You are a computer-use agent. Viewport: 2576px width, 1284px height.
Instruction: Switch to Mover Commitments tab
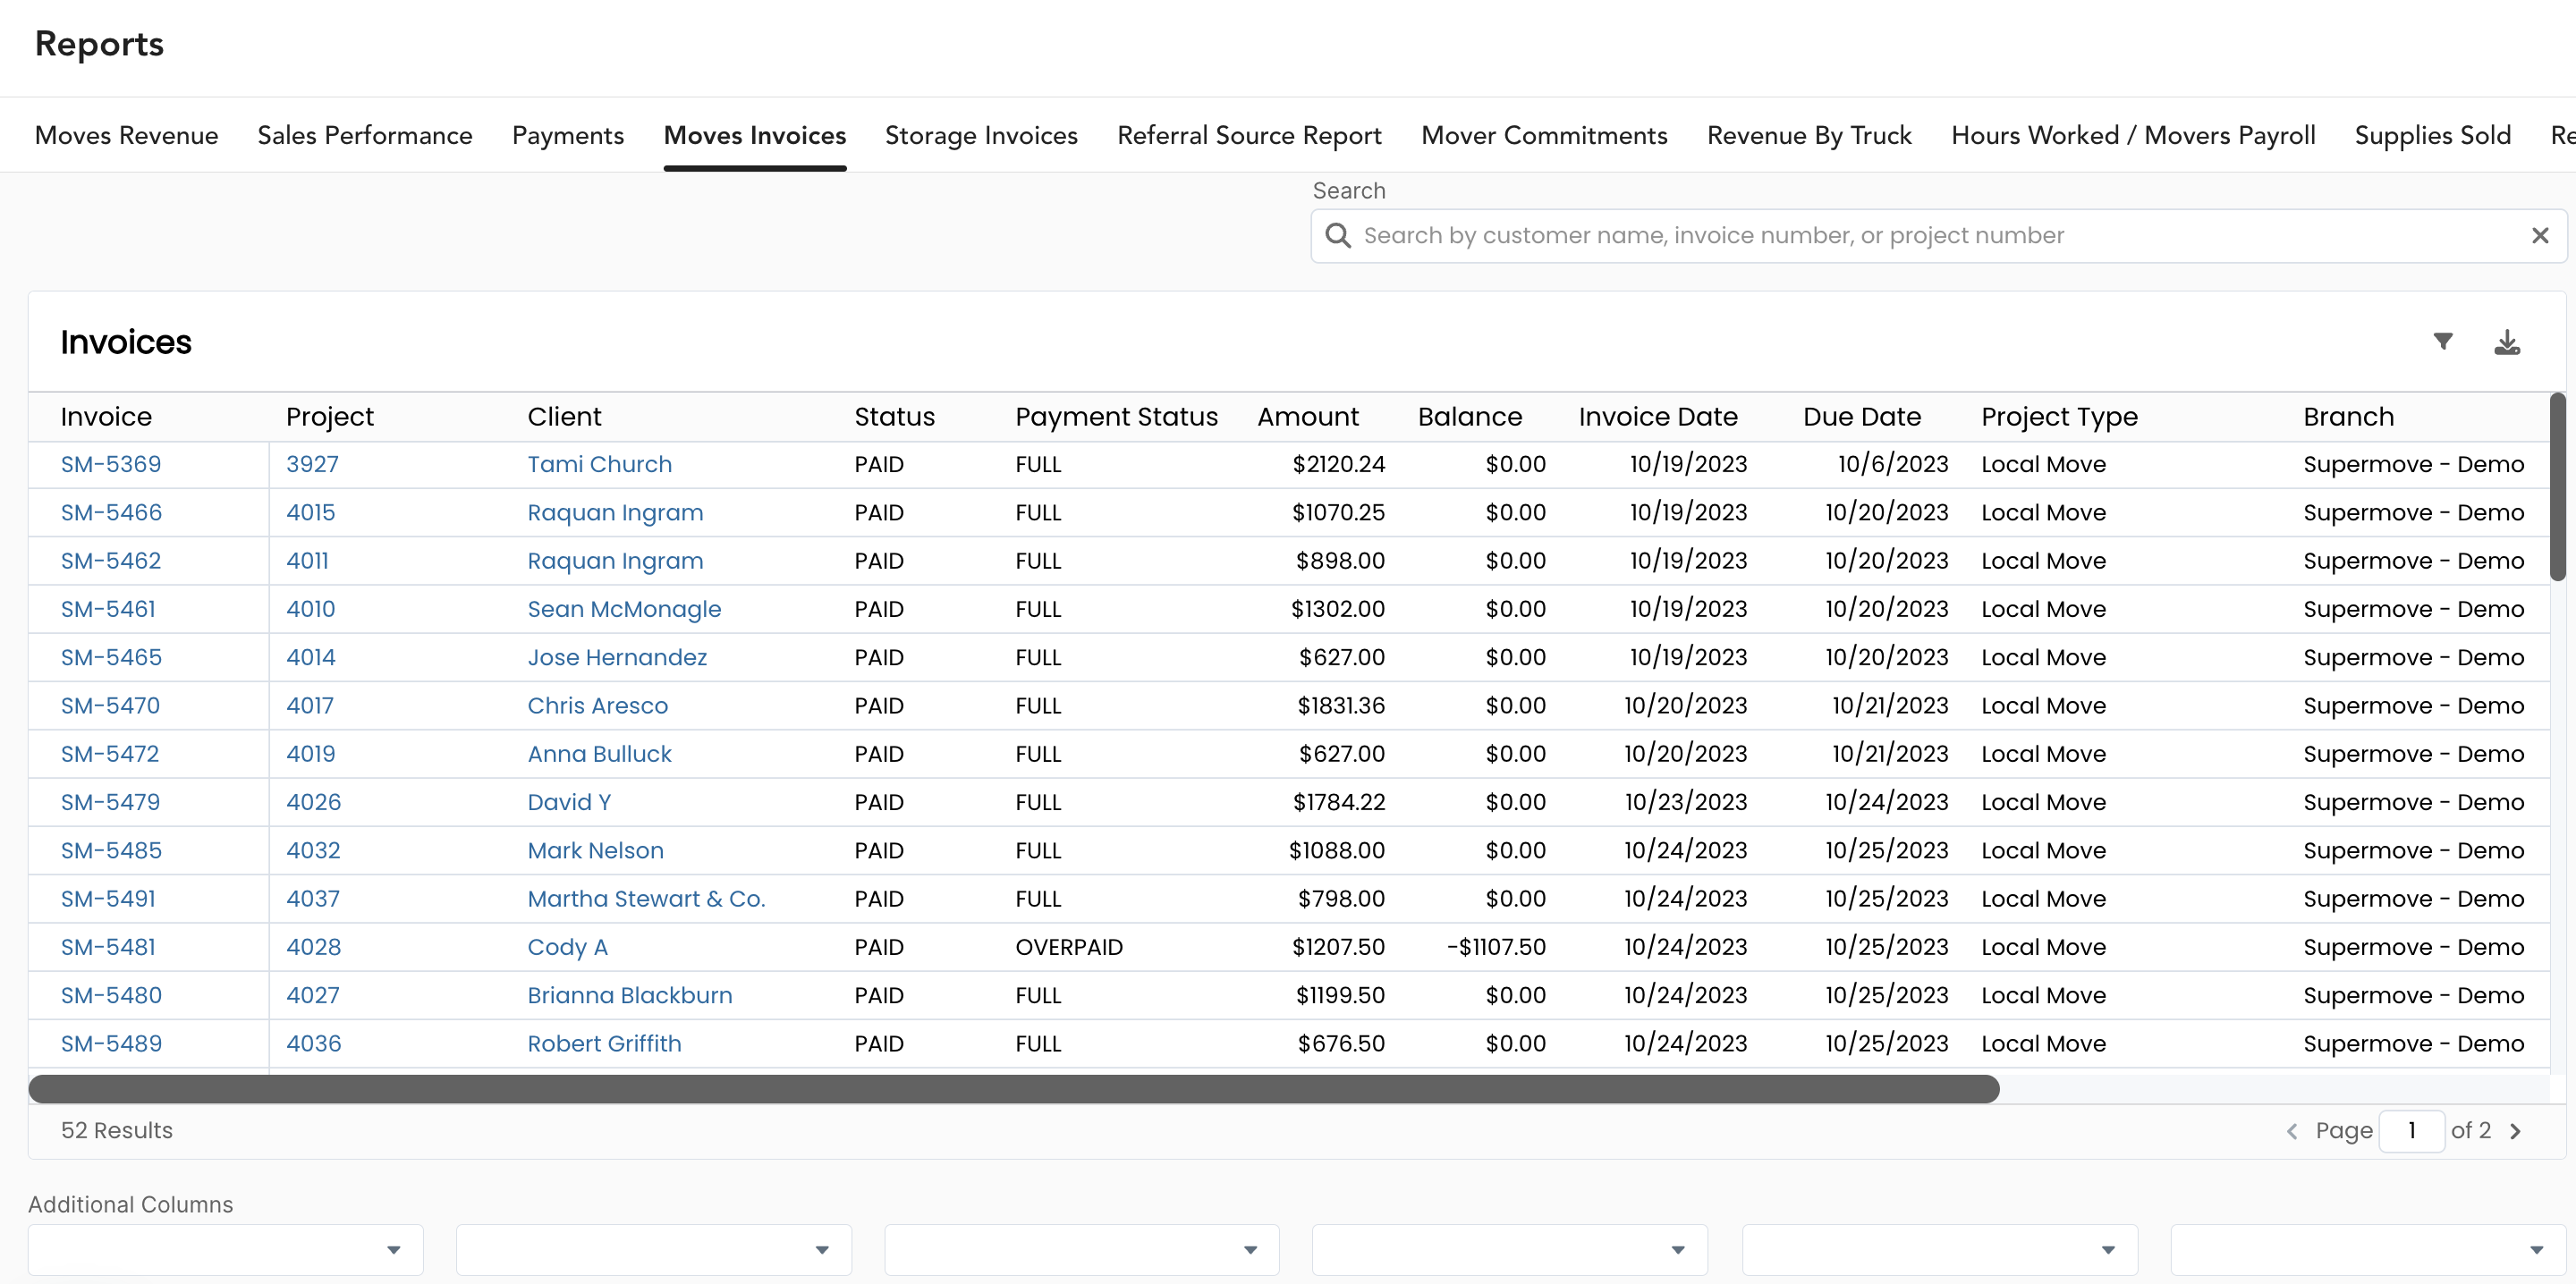pos(1544,135)
